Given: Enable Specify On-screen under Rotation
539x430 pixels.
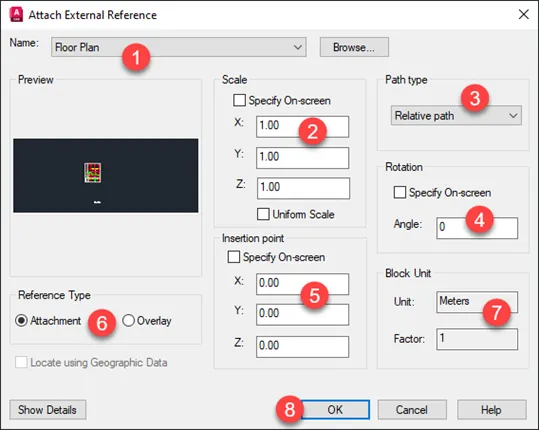Looking at the screenshot, I should tap(400, 192).
